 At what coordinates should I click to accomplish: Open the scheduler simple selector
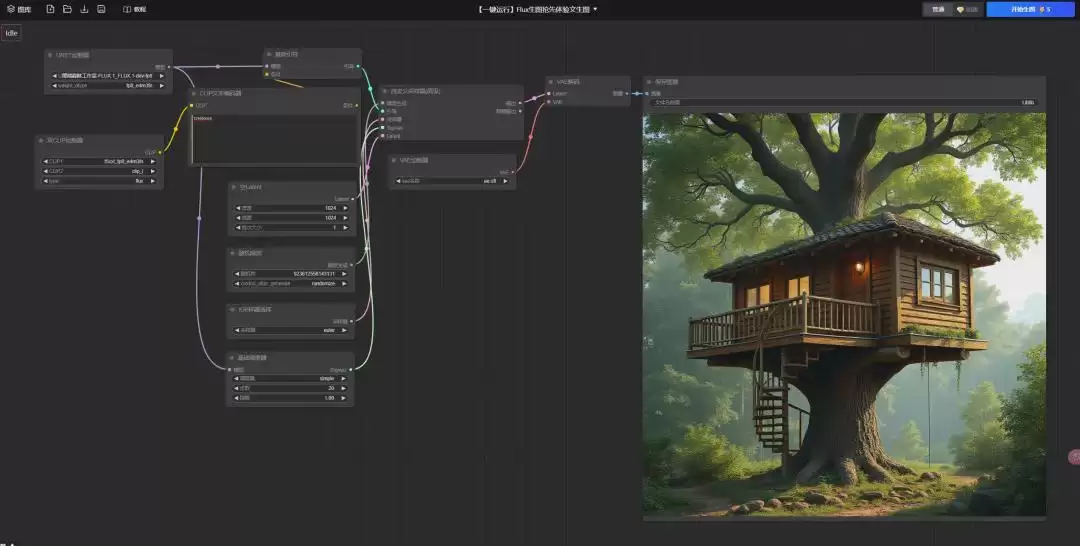291,379
